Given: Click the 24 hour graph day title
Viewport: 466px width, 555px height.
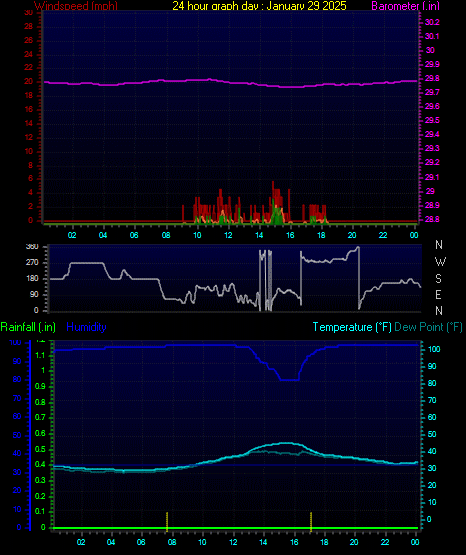Looking at the screenshot, I should coord(259,6).
